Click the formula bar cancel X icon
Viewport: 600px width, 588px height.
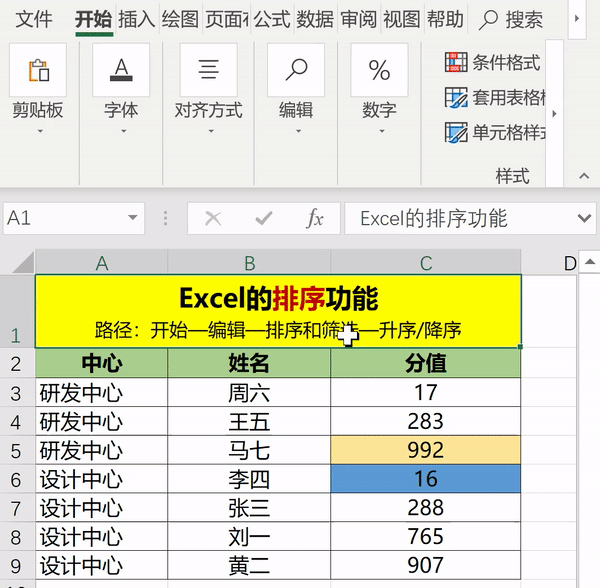(x=213, y=218)
